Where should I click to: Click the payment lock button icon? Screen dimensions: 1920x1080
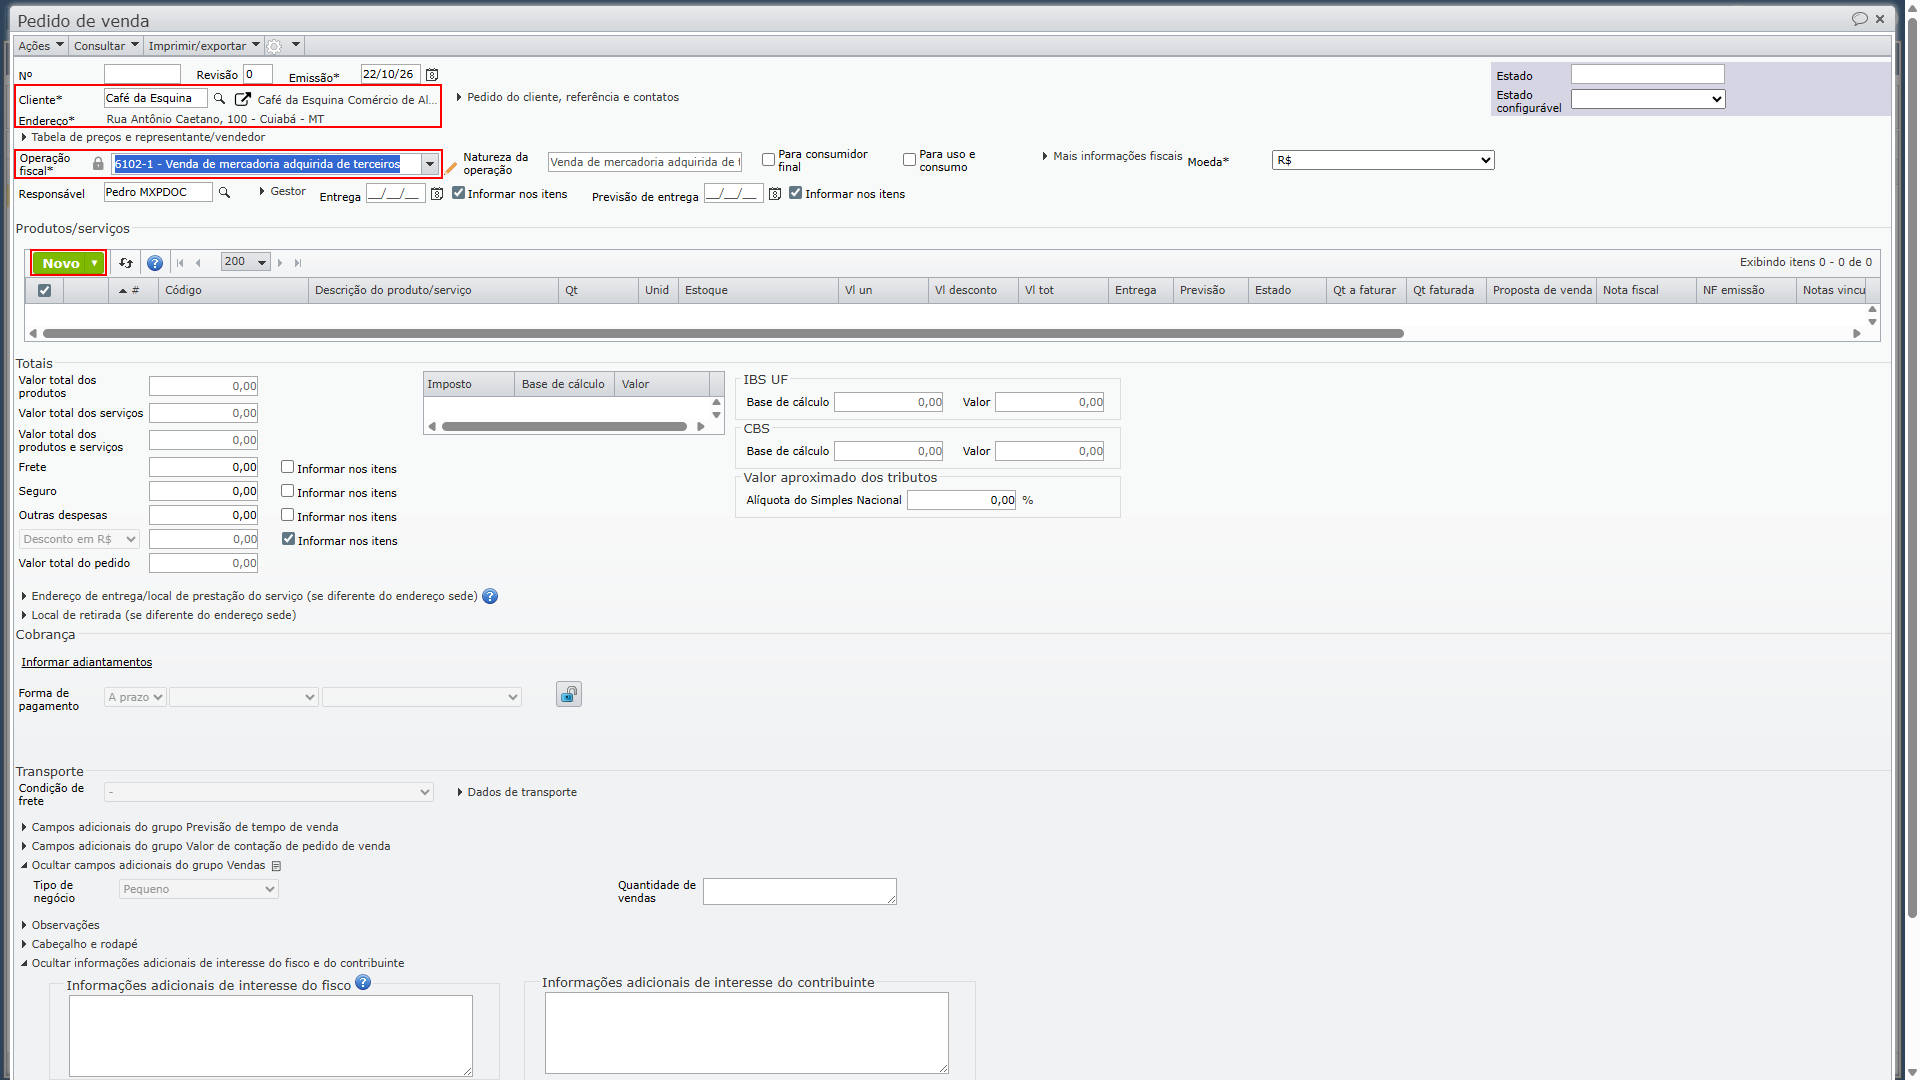click(569, 695)
